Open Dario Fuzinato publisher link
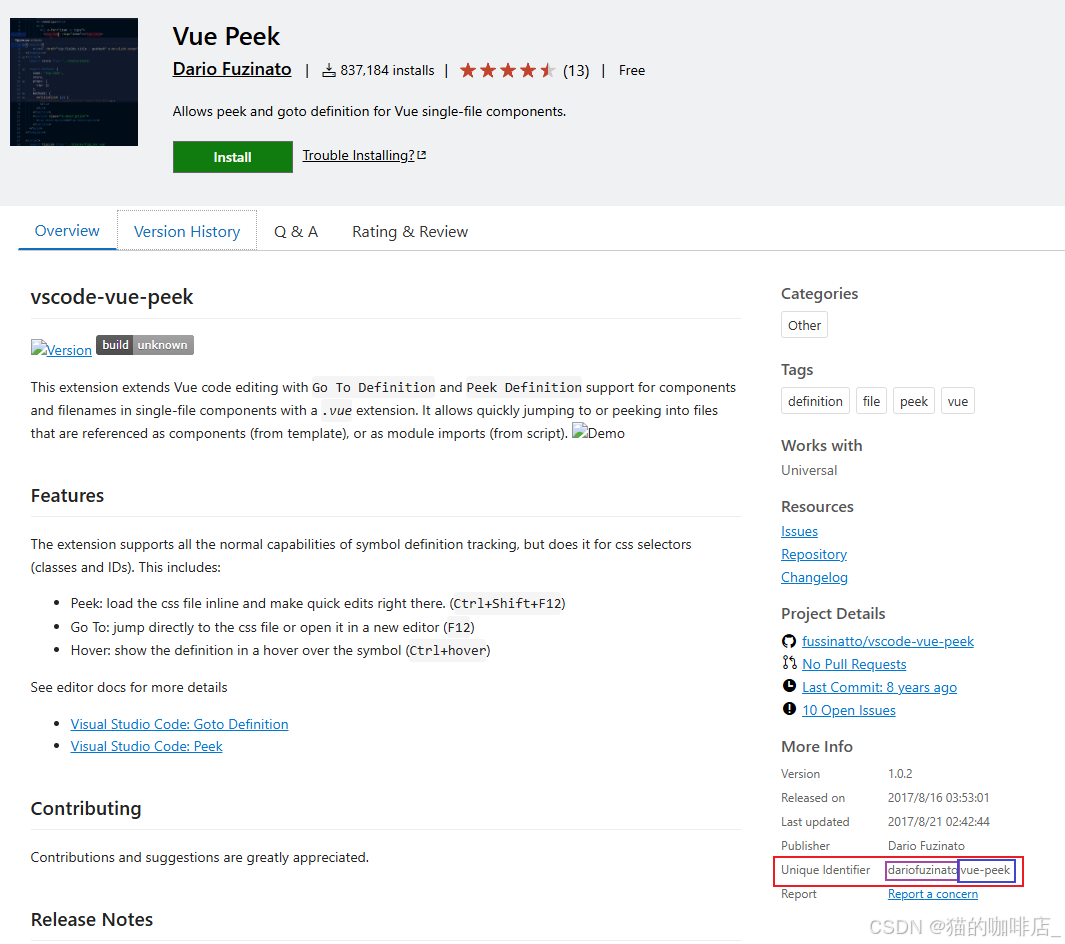This screenshot has height=944, width=1065. 232,69
